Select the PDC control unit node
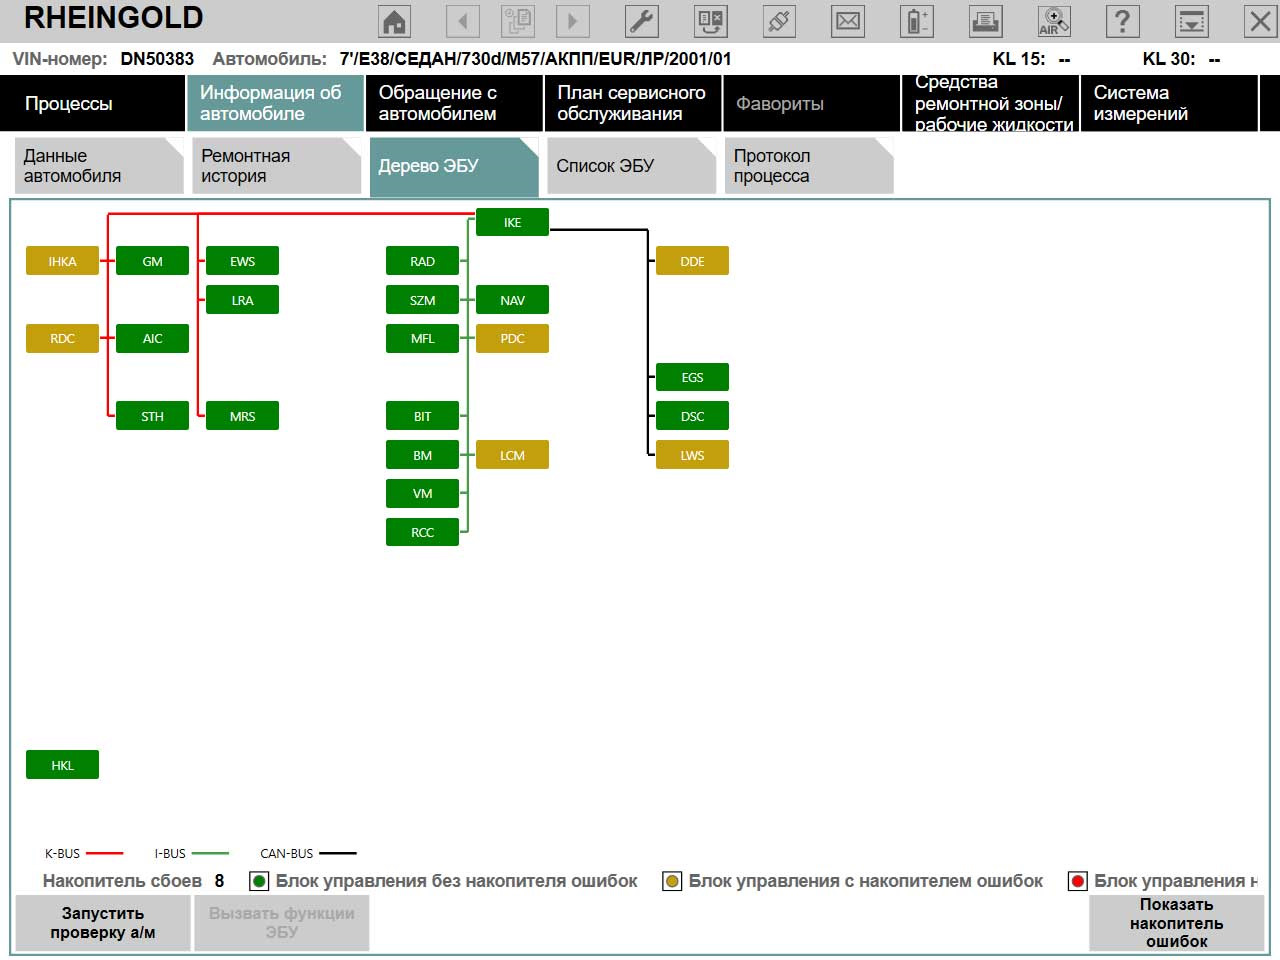Viewport: 1280px width, 960px height. coord(512,338)
